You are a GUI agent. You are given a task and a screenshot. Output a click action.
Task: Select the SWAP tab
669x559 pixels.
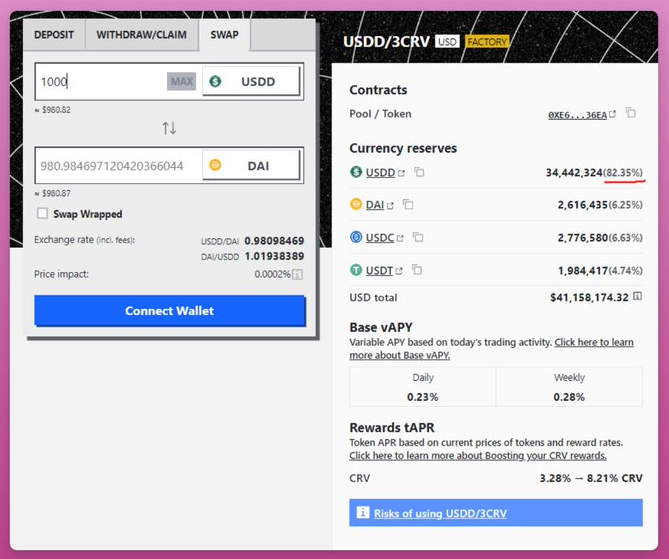224,35
